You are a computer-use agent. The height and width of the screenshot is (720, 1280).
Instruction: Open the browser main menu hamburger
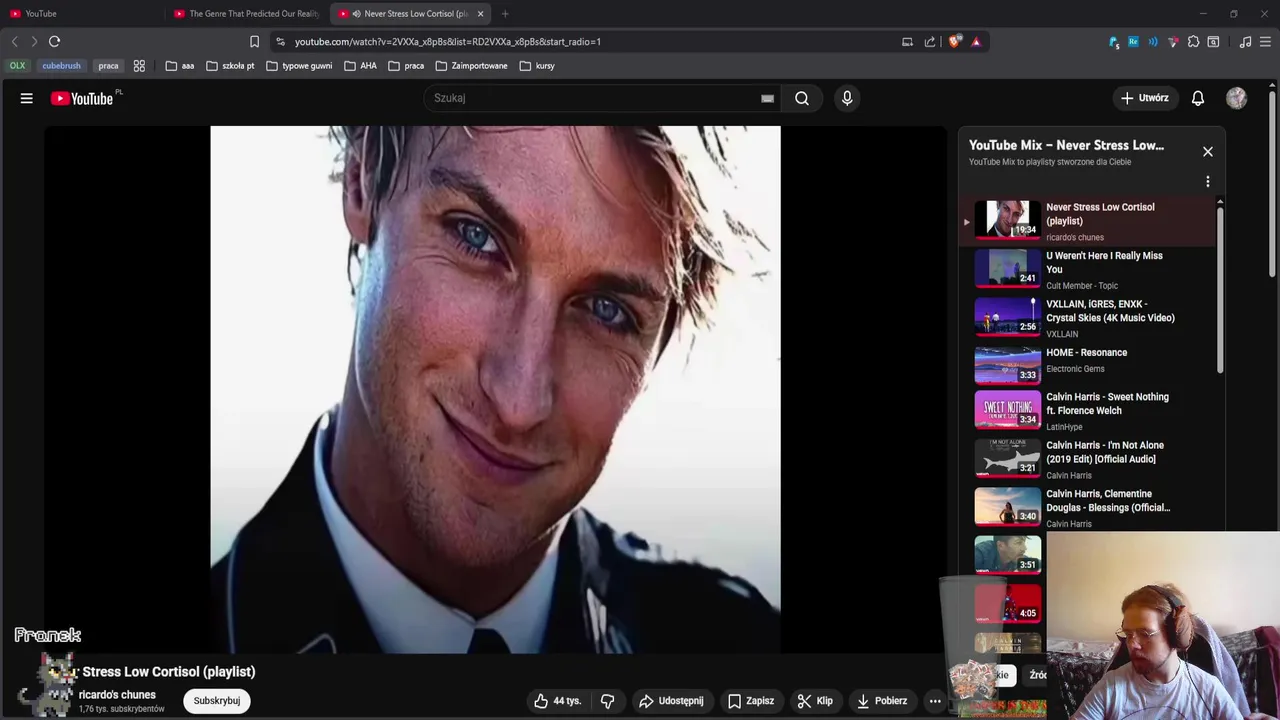(1265, 42)
